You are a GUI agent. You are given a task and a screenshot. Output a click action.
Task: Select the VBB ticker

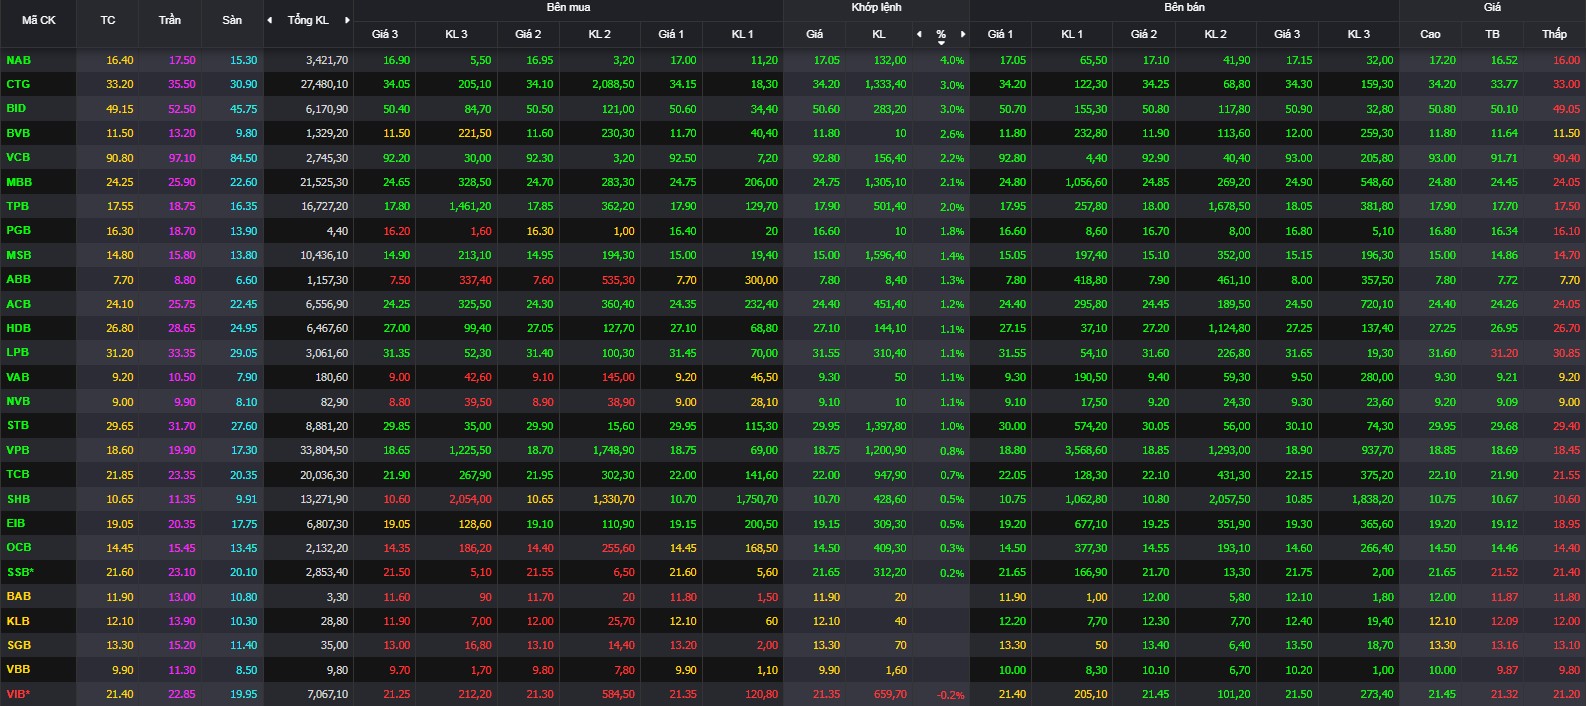(18, 669)
